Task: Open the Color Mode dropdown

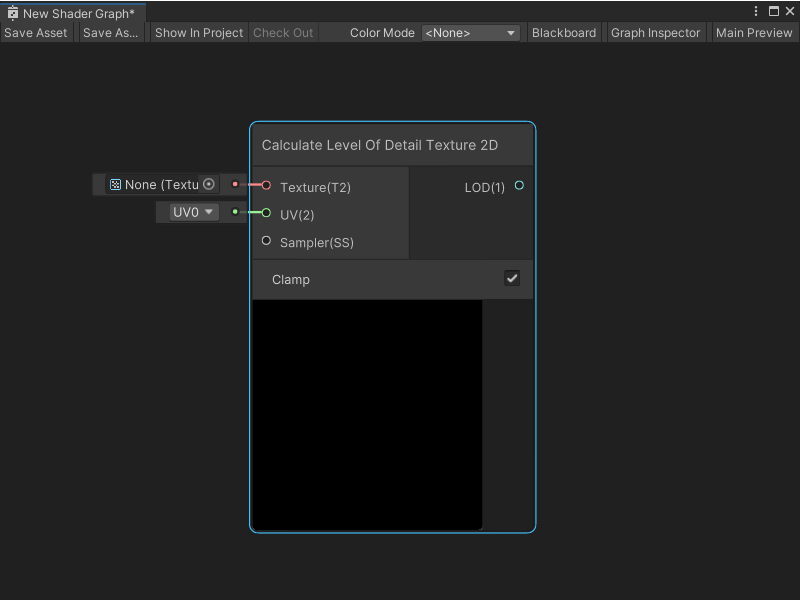Action: point(470,32)
